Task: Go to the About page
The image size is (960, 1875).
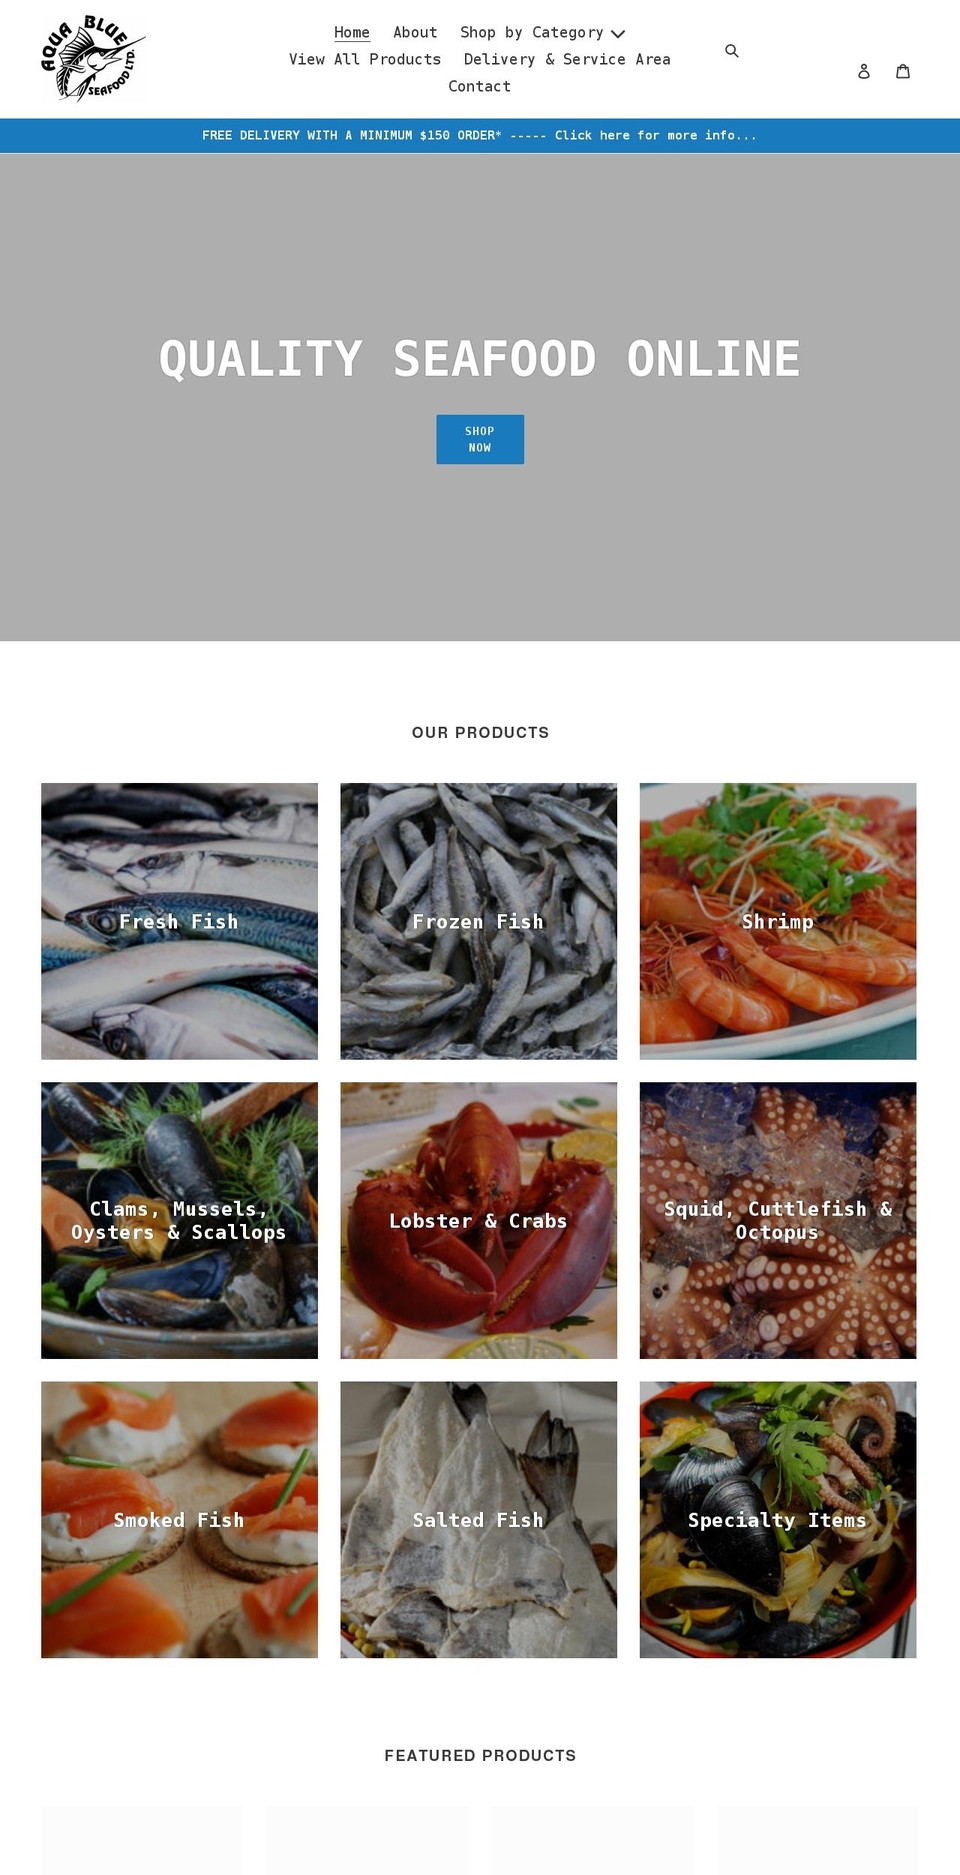Action: (x=415, y=32)
